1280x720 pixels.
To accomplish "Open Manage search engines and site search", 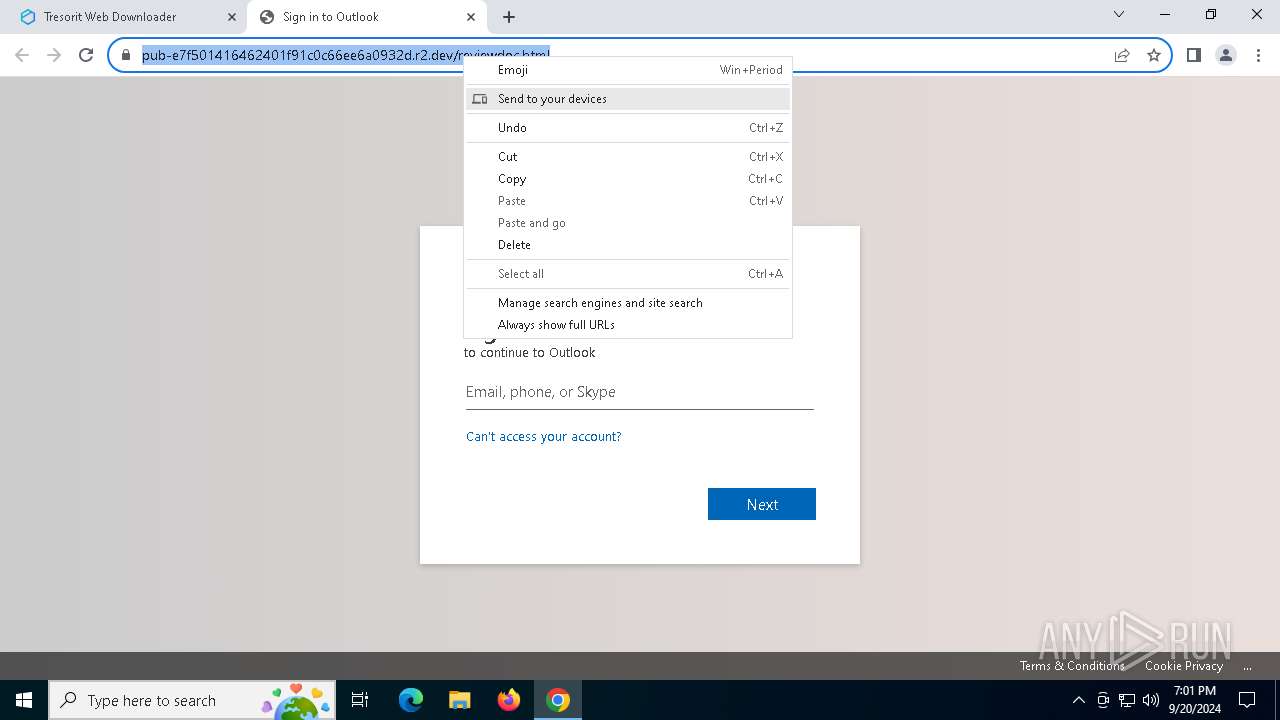I will [x=628, y=303].
